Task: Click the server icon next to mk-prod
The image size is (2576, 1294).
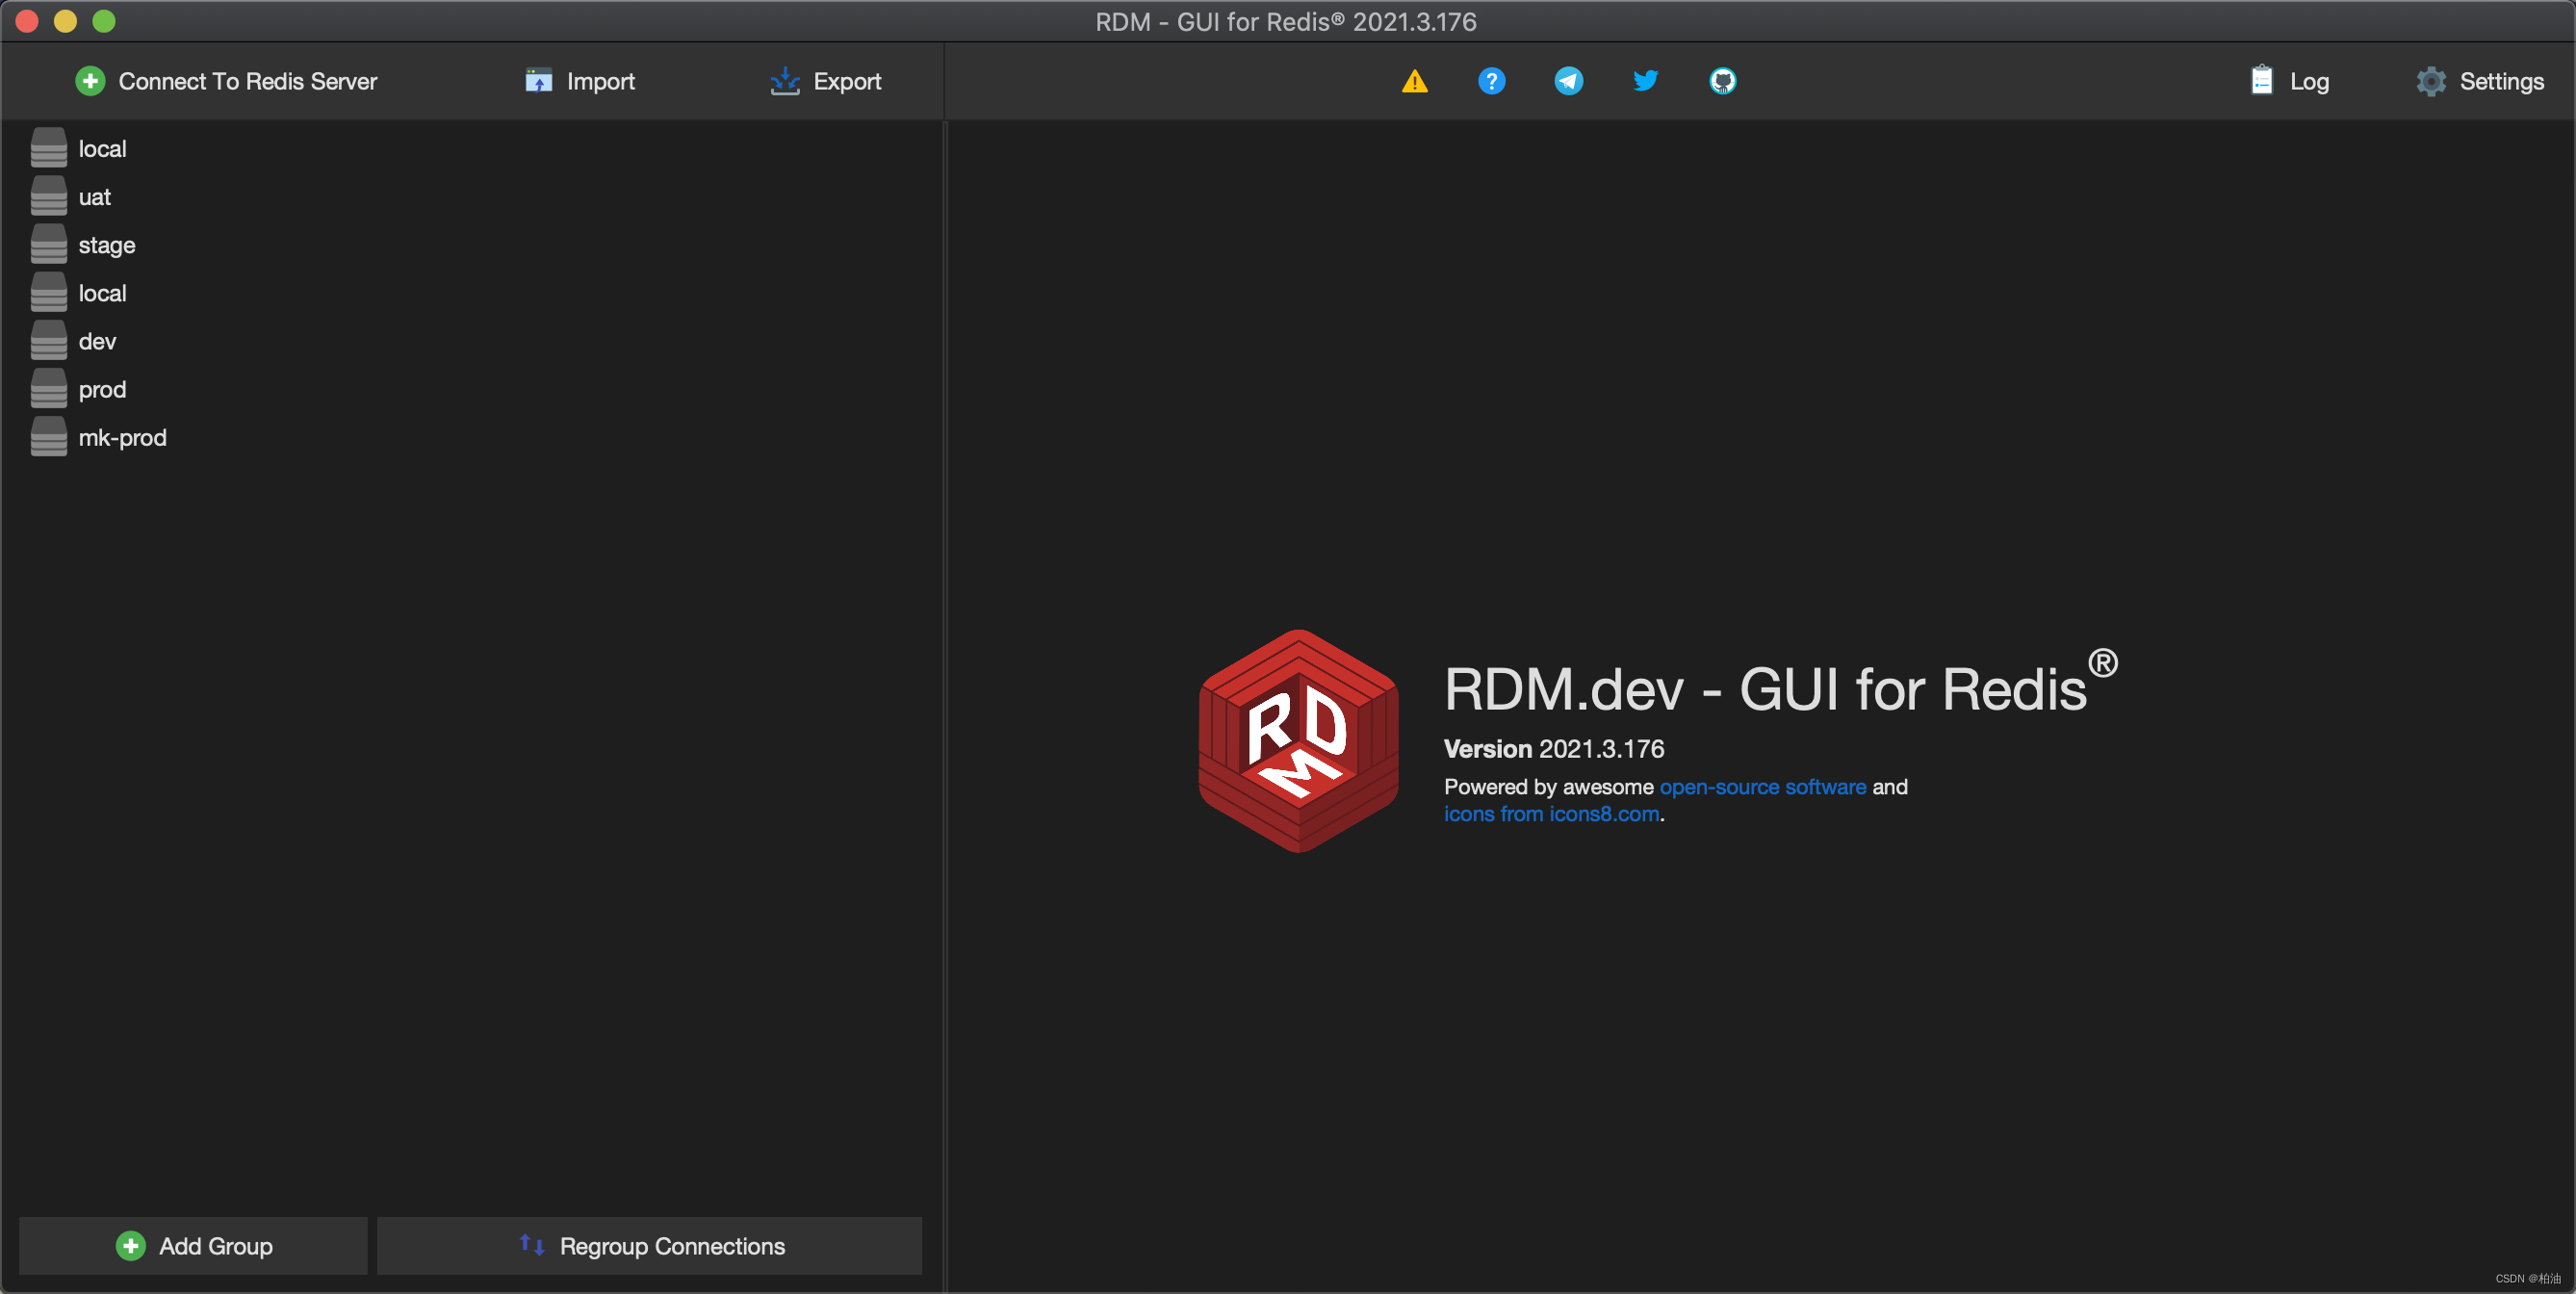Action: point(48,438)
